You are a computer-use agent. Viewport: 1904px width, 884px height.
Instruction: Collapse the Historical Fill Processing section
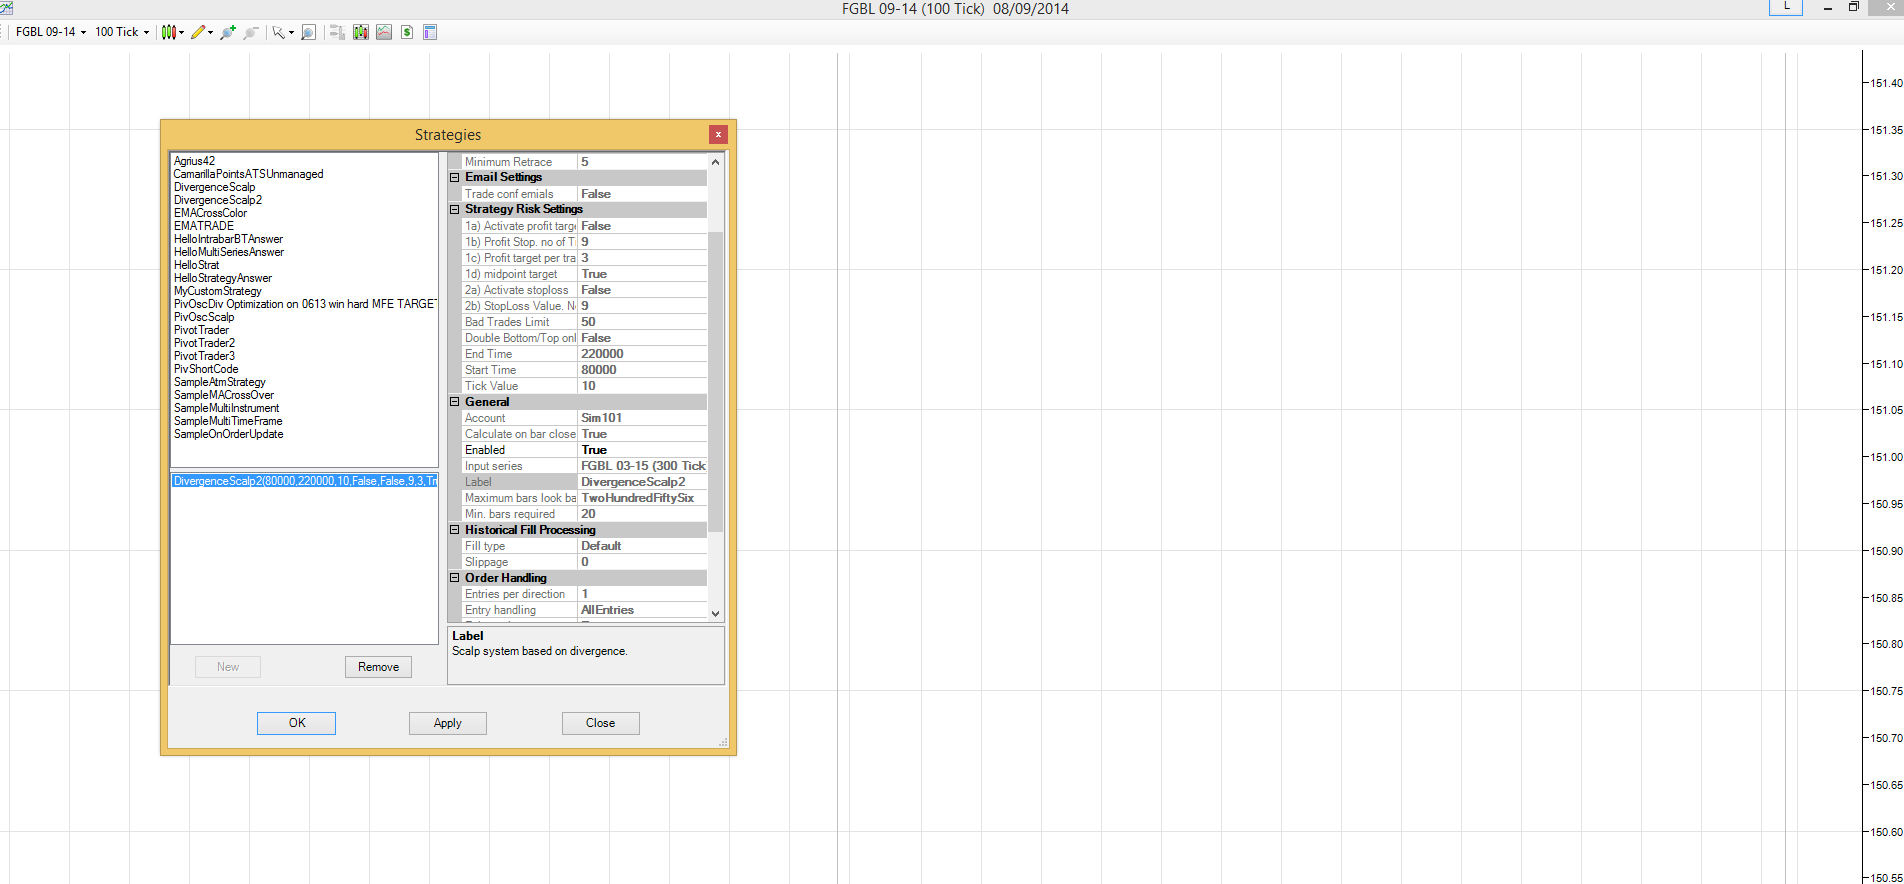click(x=455, y=529)
